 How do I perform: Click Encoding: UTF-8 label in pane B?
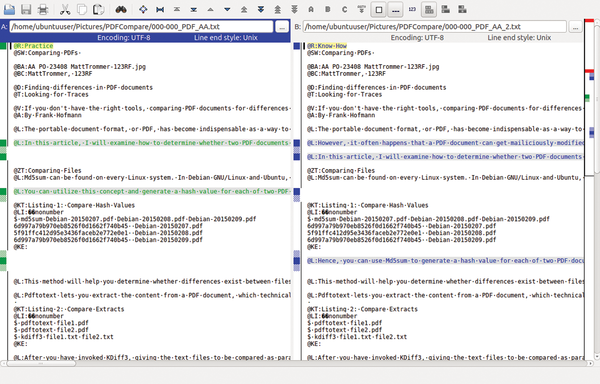pos(417,37)
